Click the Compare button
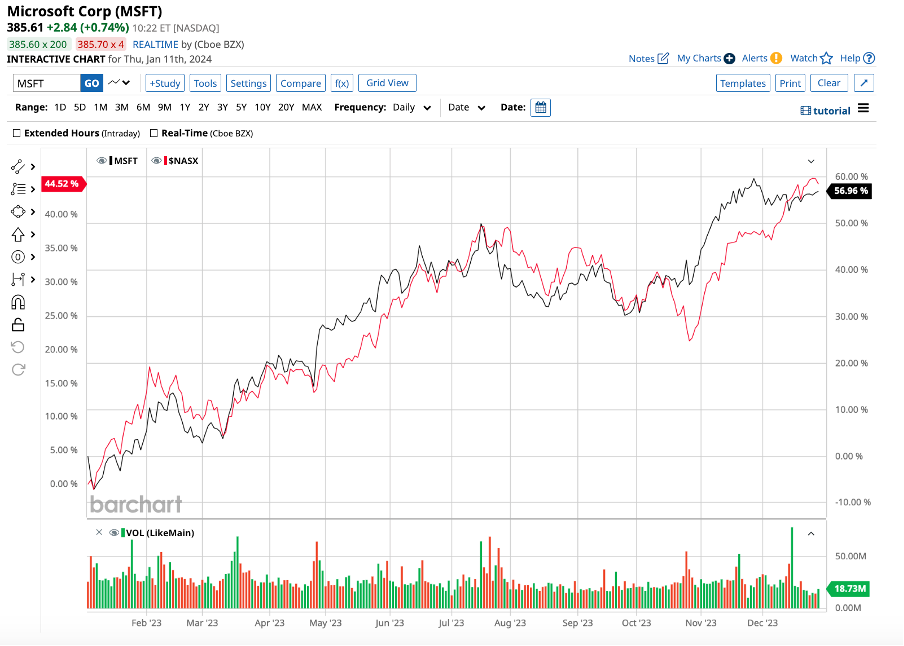This screenshot has width=904, height=646. tap(300, 83)
